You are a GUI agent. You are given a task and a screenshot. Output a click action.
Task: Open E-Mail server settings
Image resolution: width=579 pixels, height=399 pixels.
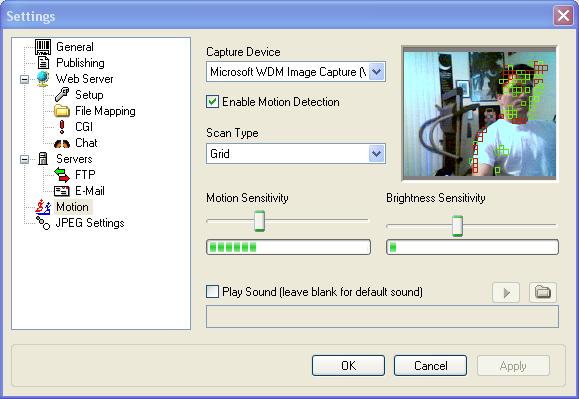pos(90,191)
